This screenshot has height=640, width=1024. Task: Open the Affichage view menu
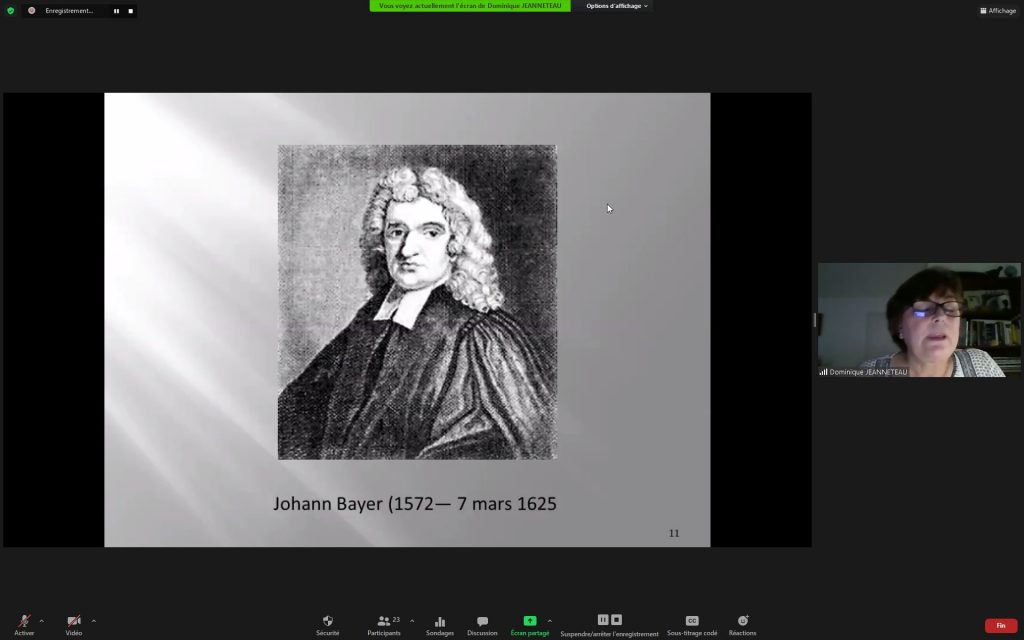(x=998, y=10)
